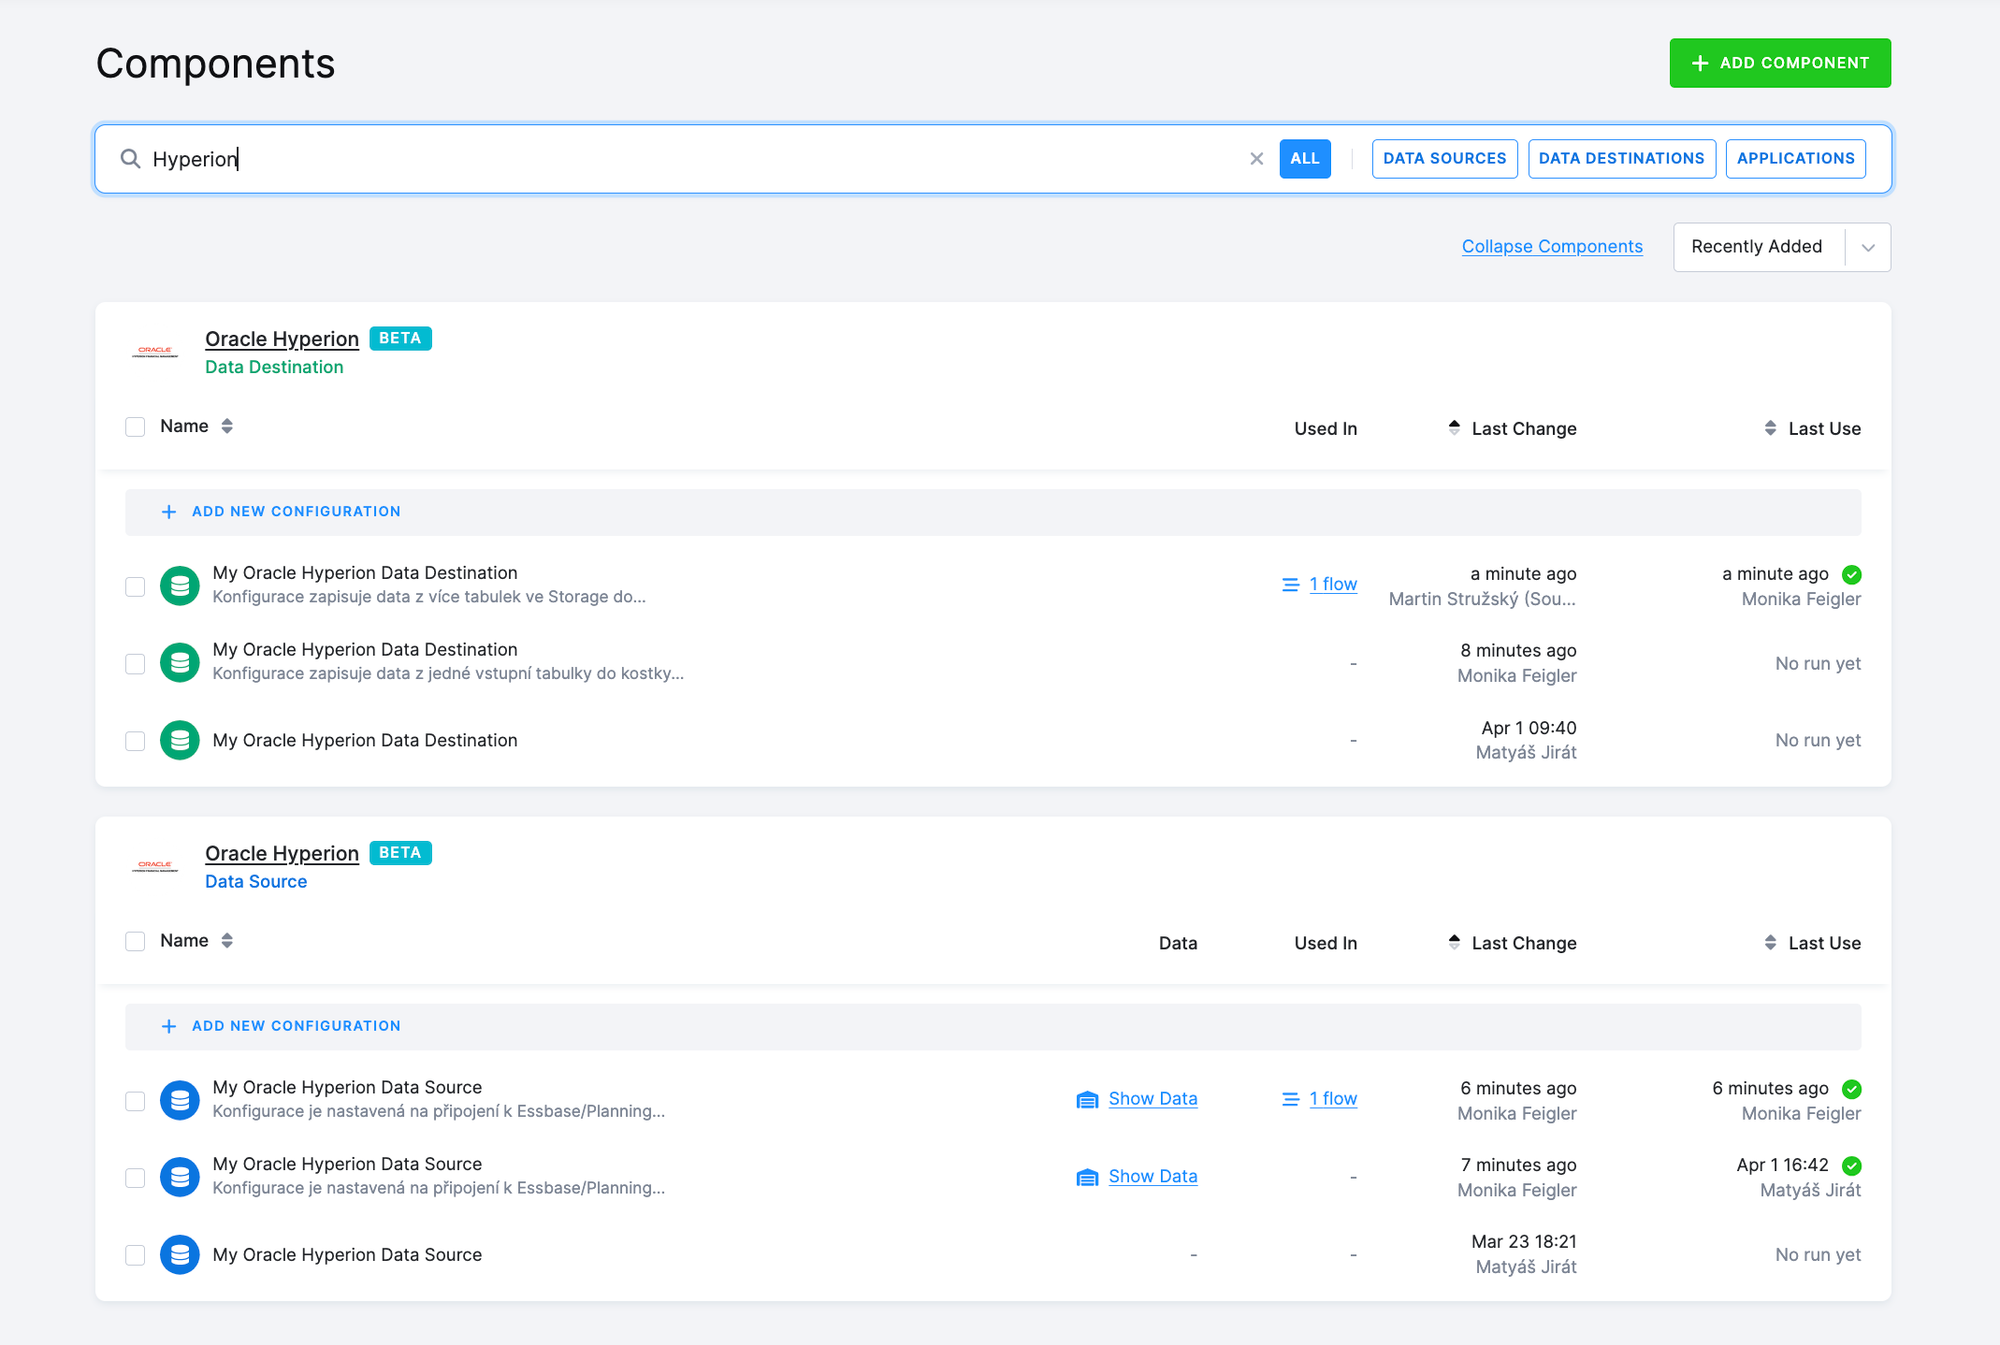Click the blue database icon of first Data Source configuration
This screenshot has width=2000, height=1345.
pos(180,1100)
